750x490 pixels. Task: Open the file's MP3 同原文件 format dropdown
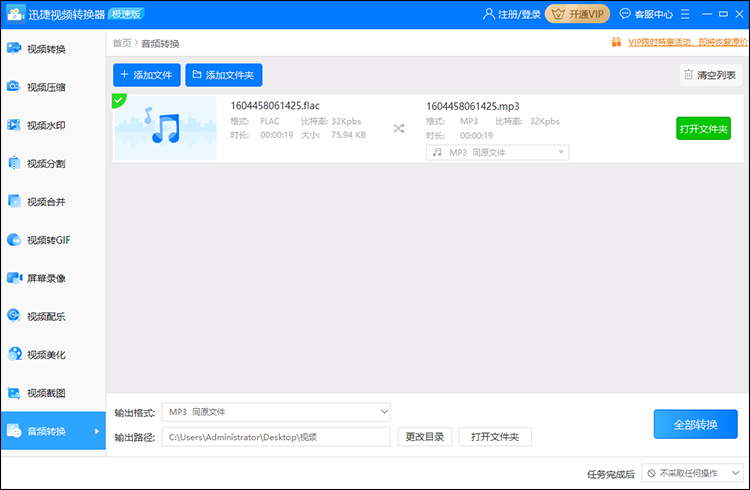click(x=497, y=152)
